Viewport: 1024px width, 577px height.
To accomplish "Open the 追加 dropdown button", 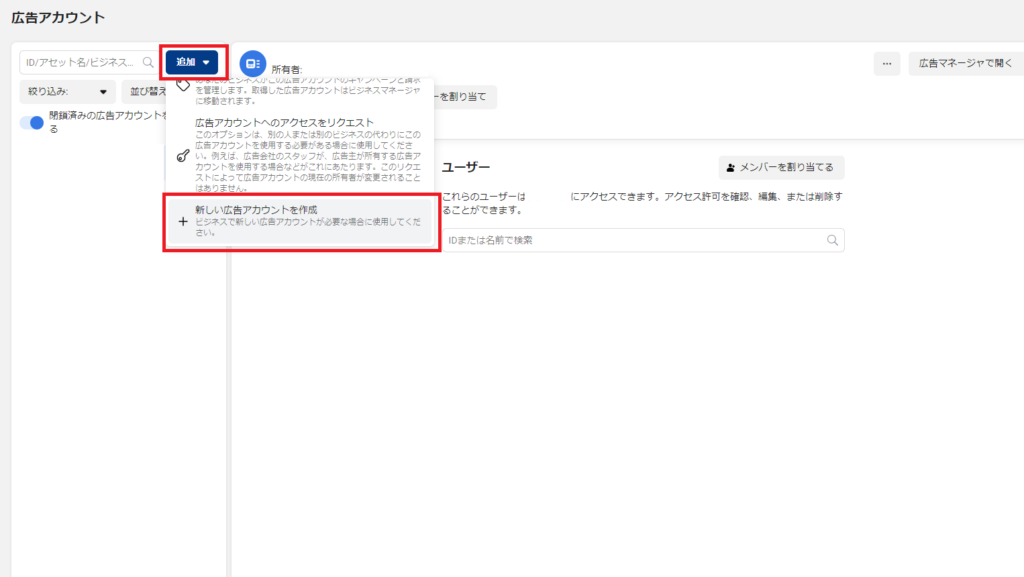I will (x=192, y=62).
